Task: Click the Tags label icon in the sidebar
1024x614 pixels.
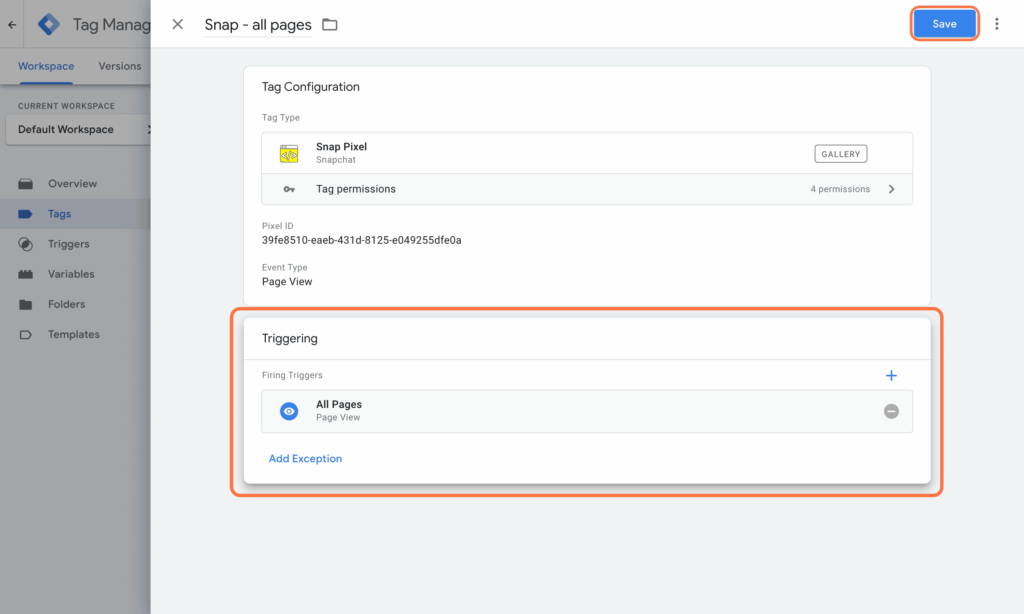Action: [25, 214]
